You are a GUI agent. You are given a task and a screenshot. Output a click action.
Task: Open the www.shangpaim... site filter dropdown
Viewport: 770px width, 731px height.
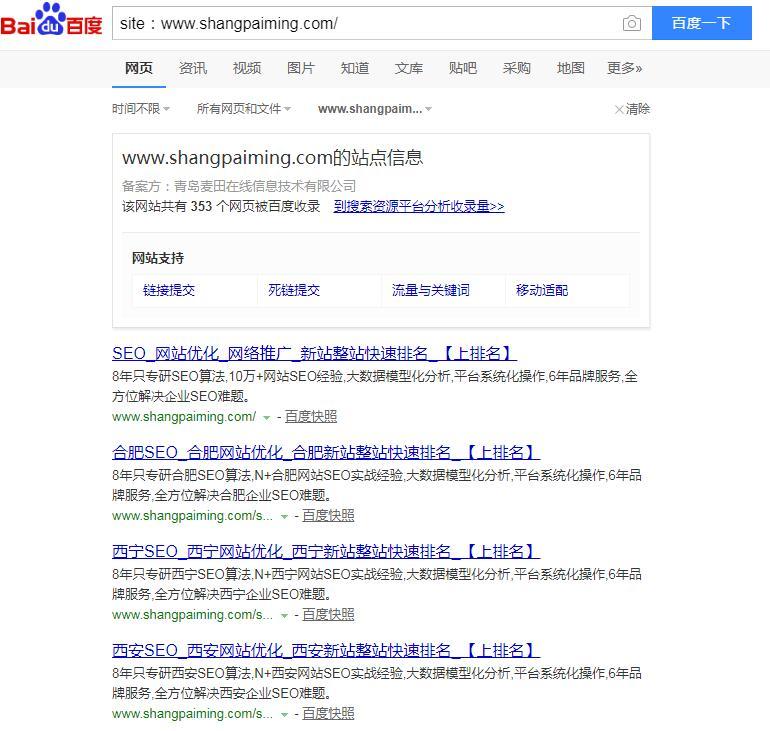click(x=375, y=108)
